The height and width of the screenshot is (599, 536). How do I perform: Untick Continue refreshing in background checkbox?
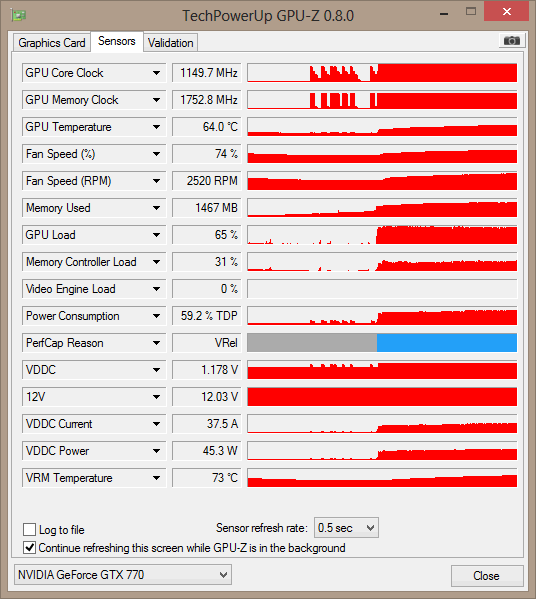tap(29, 547)
